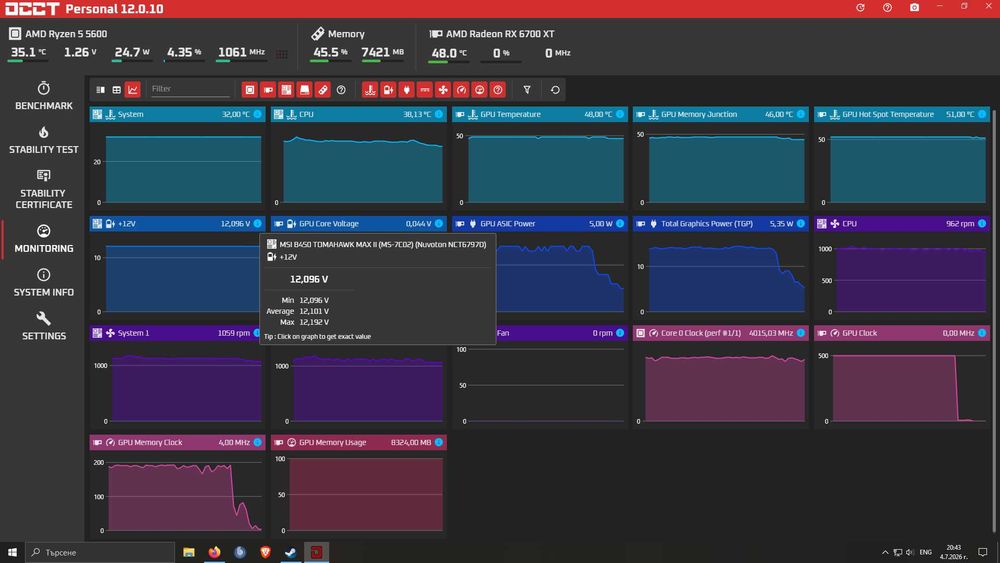Viewport: 1000px width, 563px height.
Task: Open the Benchmark section
Action: tap(43, 96)
